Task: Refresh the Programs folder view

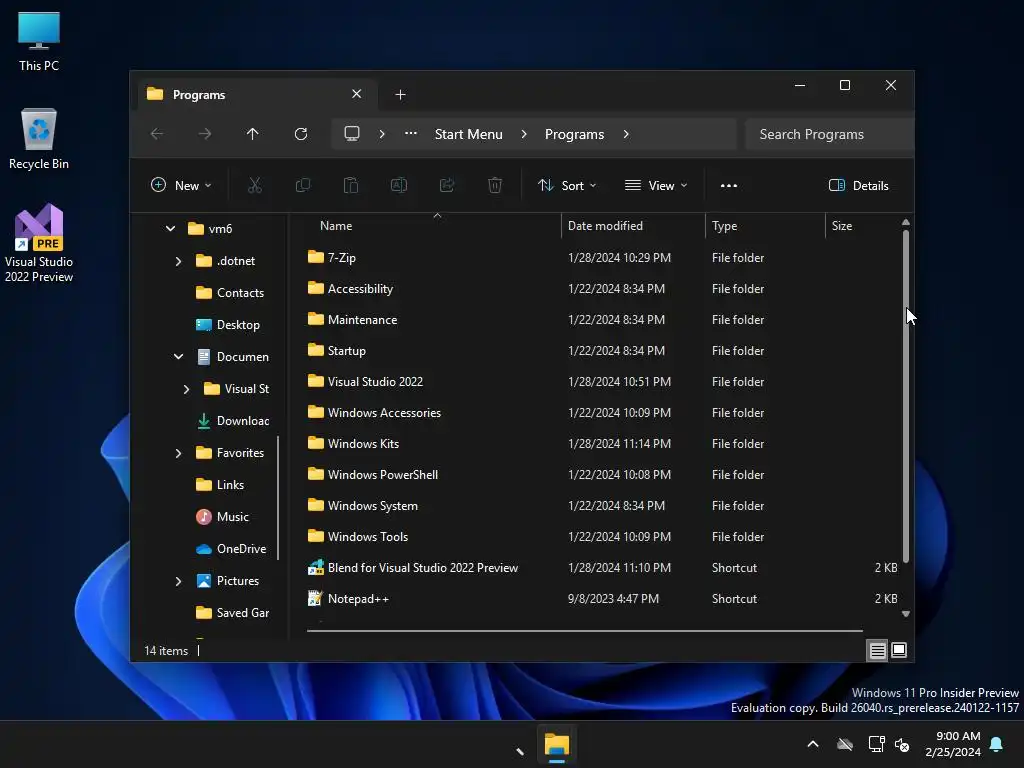Action: 301,134
